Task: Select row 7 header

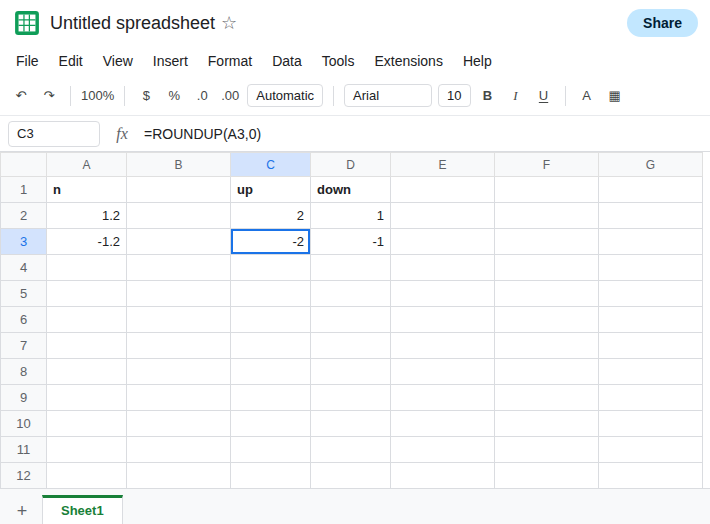Action: (x=24, y=346)
